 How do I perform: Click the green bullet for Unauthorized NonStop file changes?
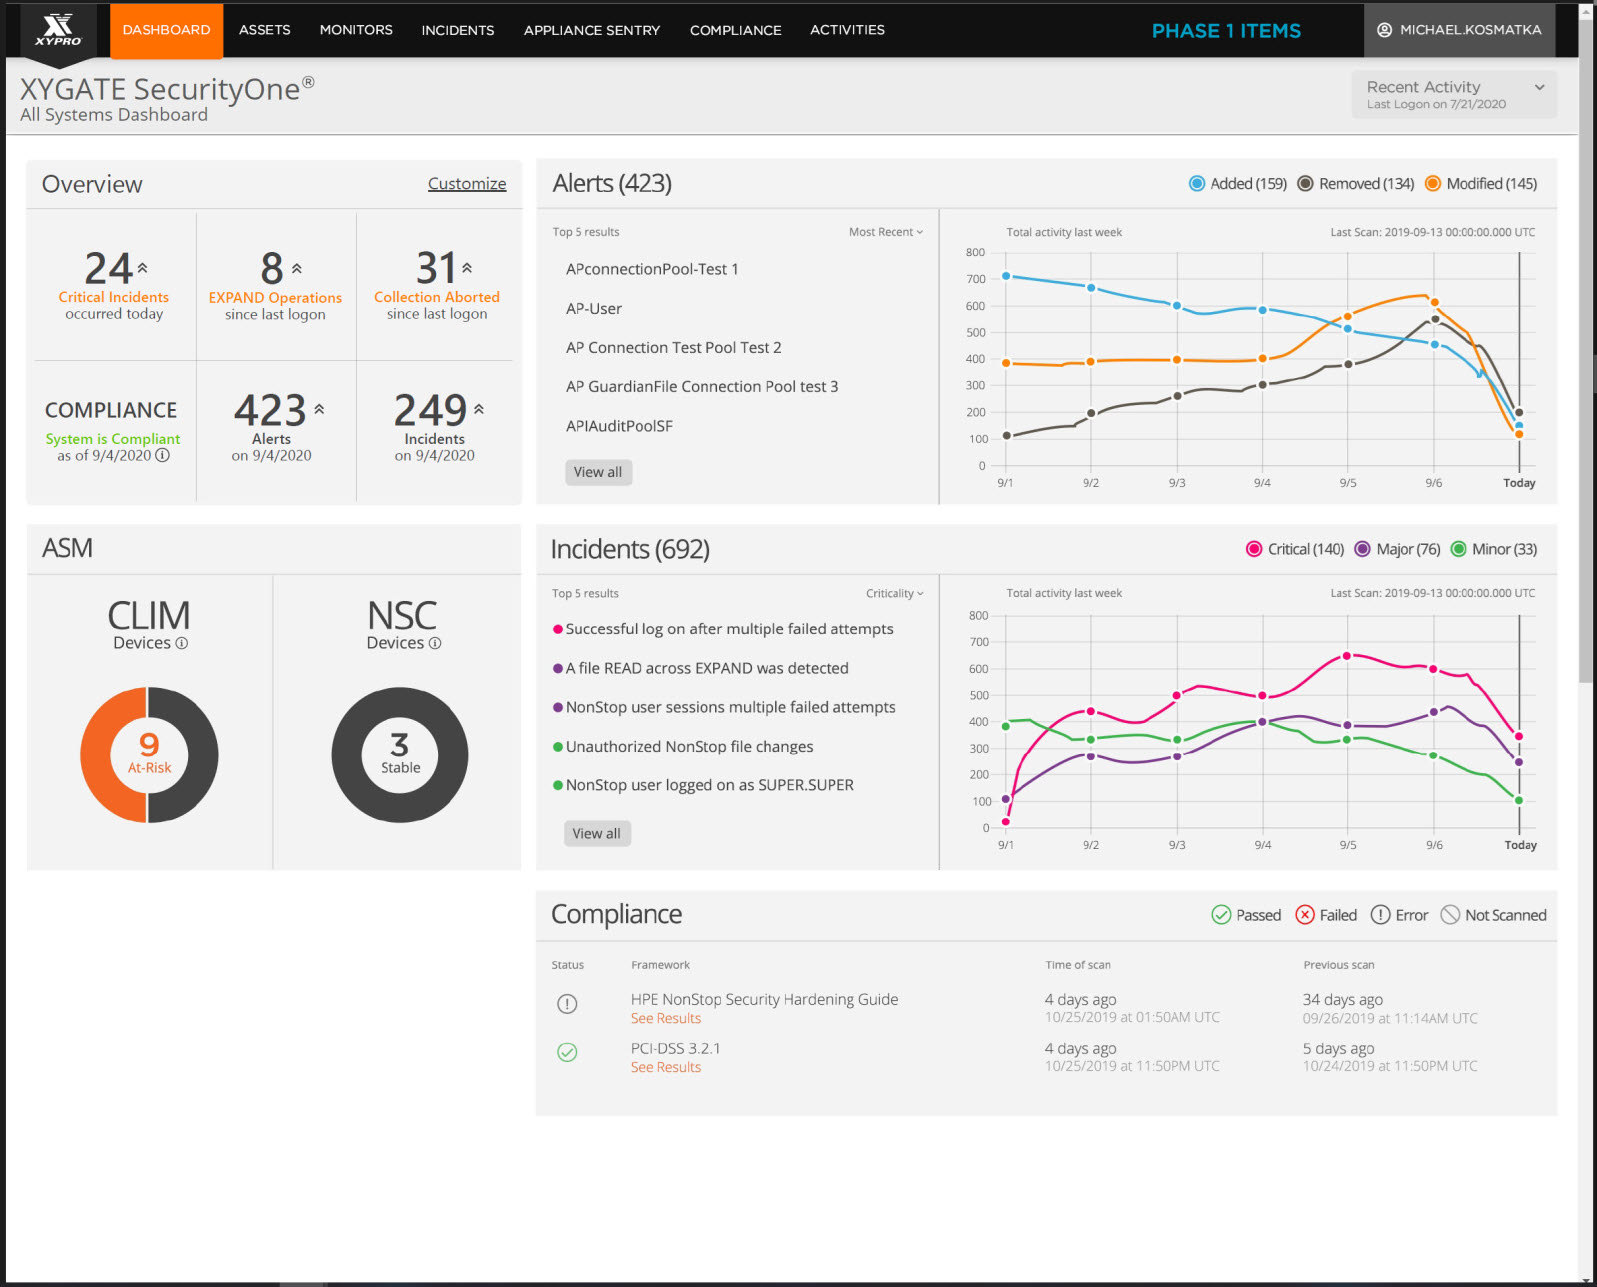[x=558, y=747]
